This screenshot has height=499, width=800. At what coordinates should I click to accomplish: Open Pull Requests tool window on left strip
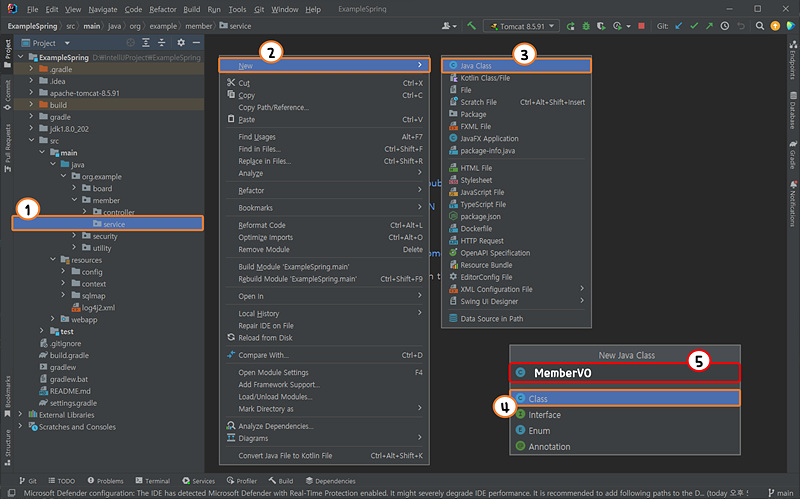click(x=7, y=148)
